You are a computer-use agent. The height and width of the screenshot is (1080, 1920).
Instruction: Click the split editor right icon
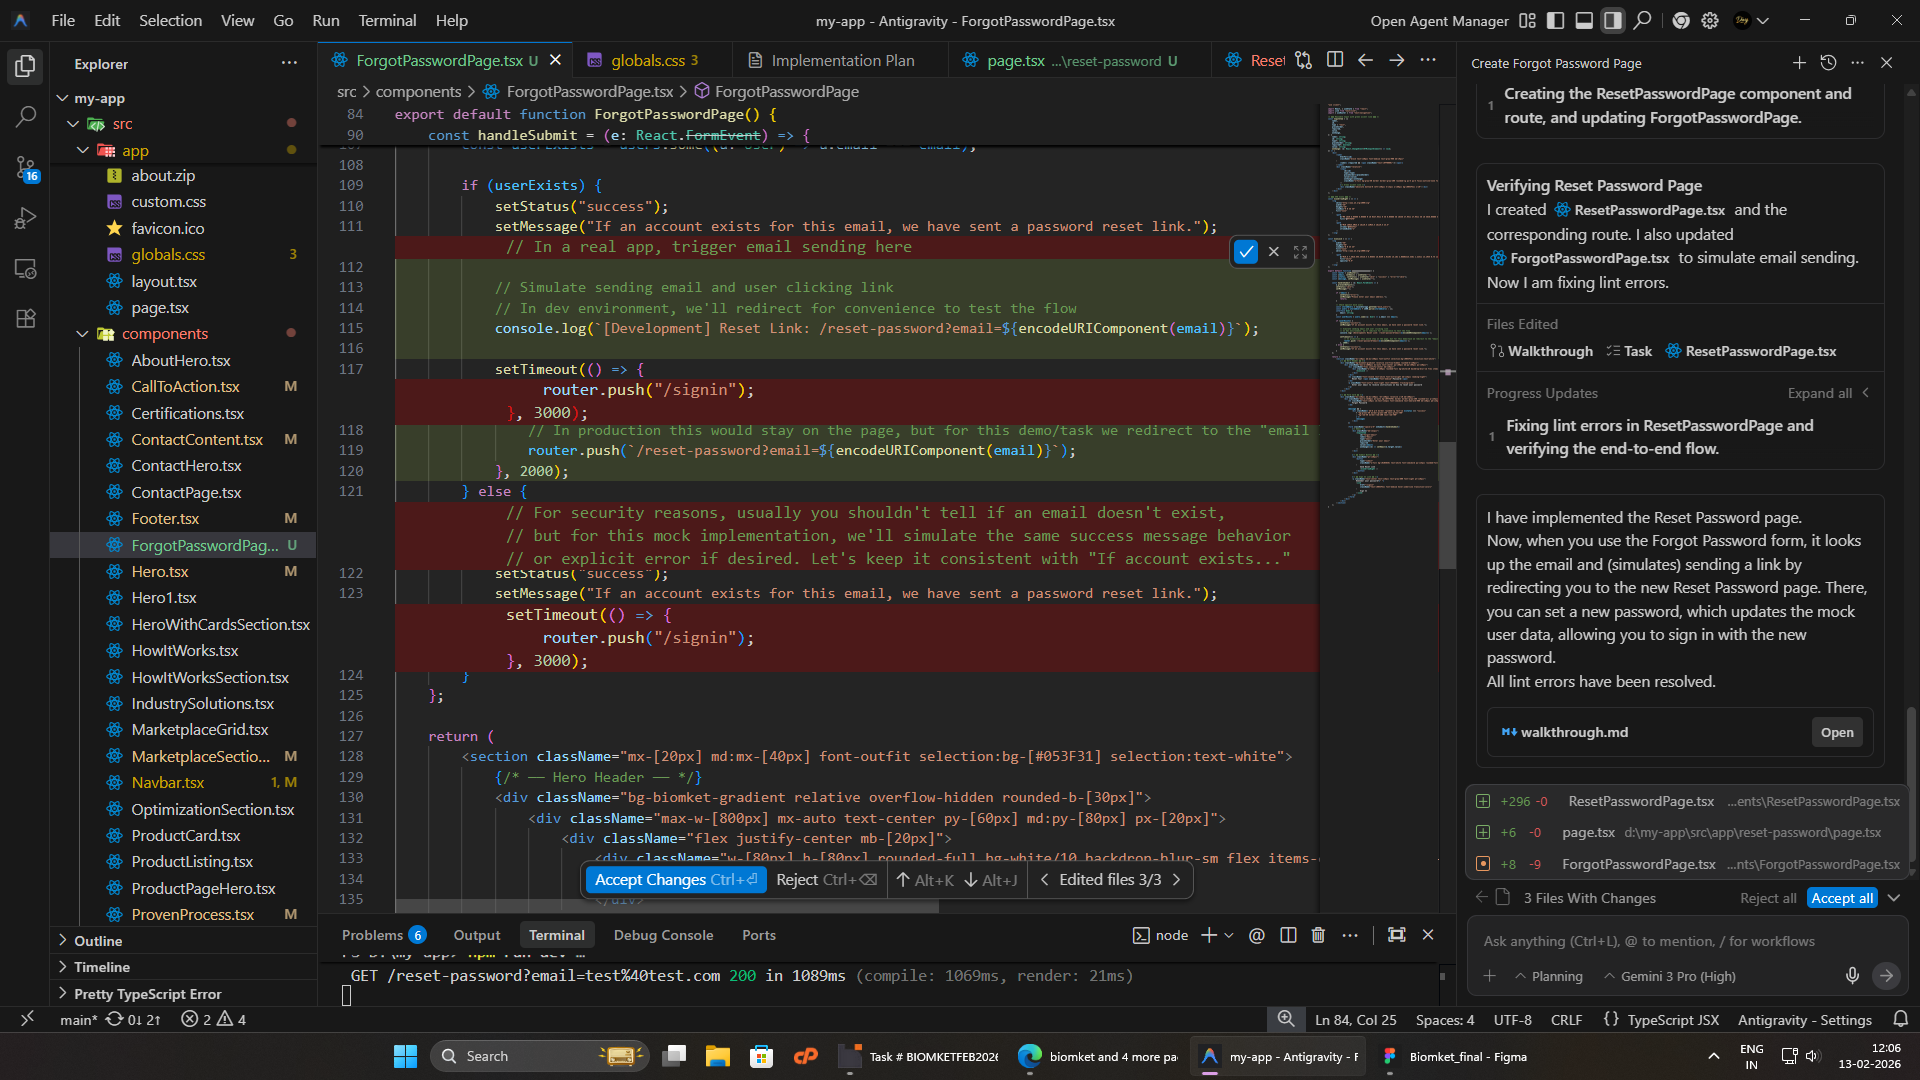point(1334,60)
